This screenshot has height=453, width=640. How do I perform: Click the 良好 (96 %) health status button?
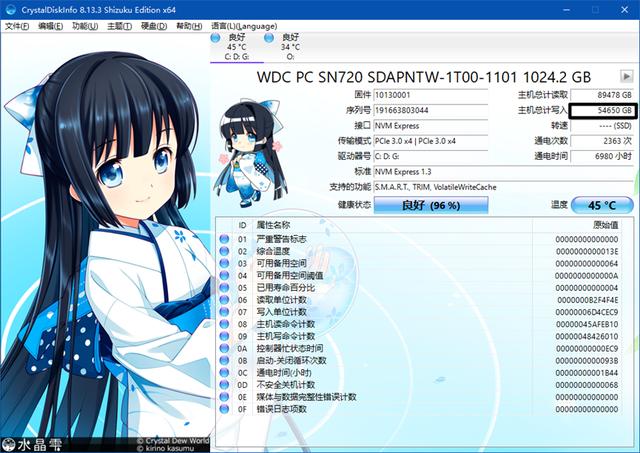pos(431,205)
